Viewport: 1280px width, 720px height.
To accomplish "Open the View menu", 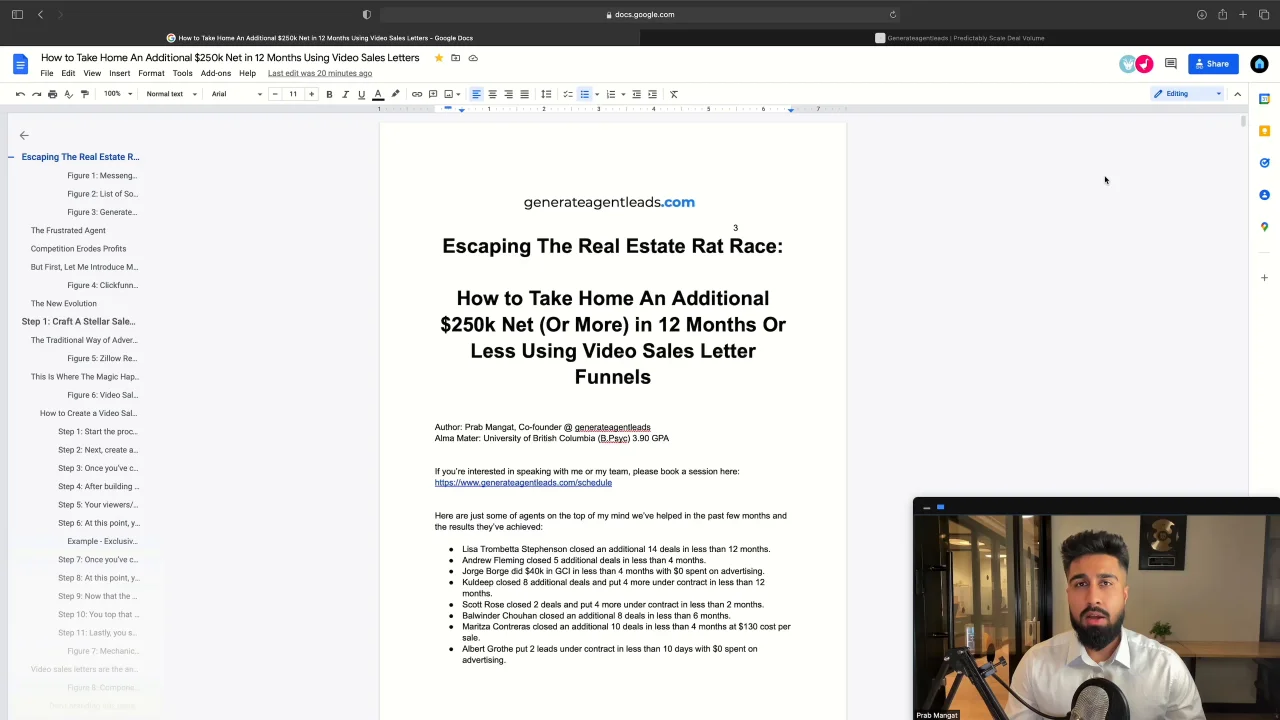I will point(92,73).
